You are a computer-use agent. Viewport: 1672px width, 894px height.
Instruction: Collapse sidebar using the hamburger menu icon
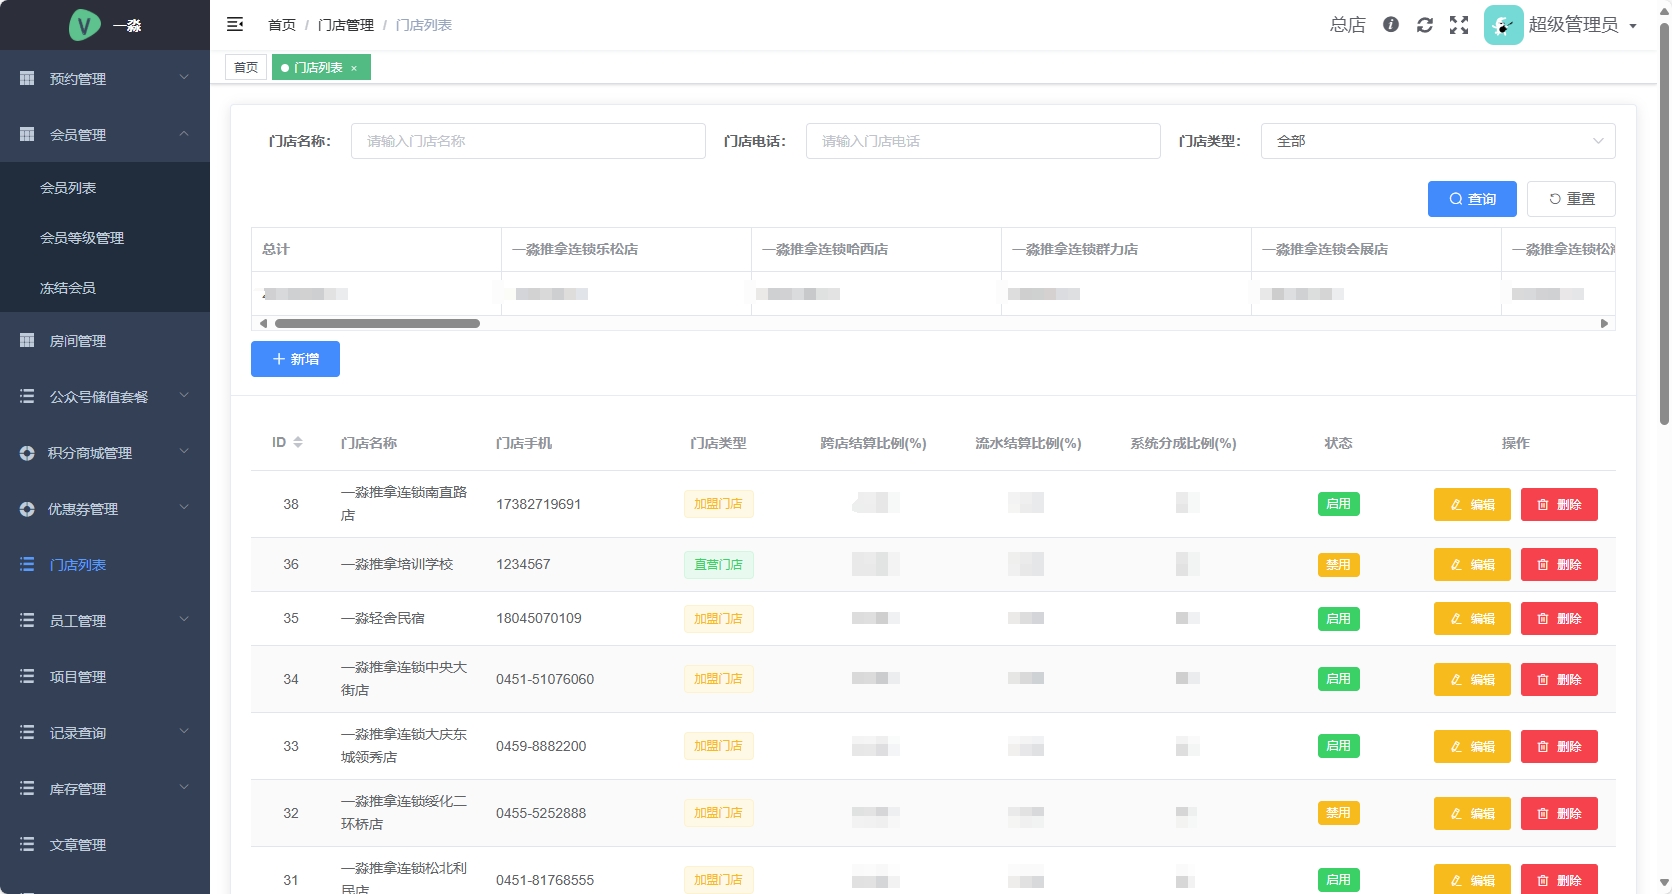pyautogui.click(x=235, y=24)
